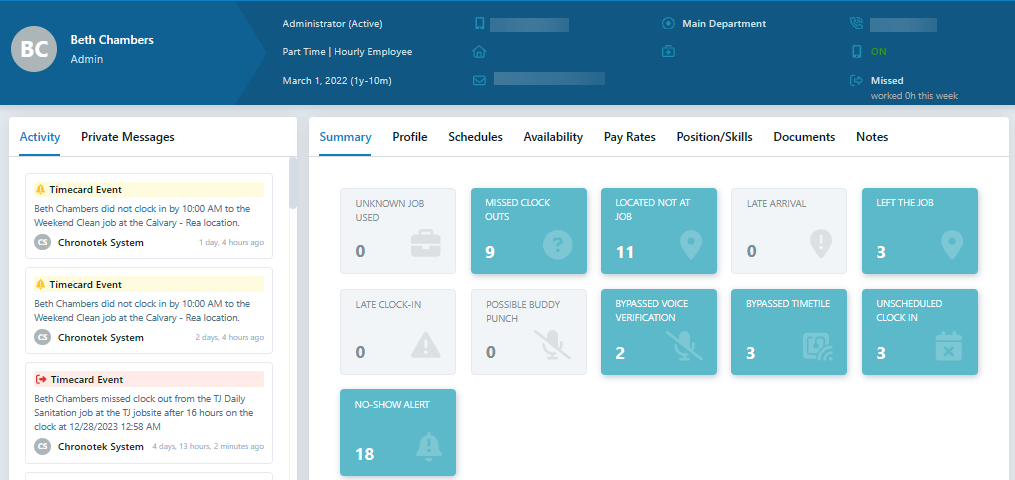Image resolution: width=1015 pixels, height=480 pixels.
Task: Click the mobile device icon beside ON
Action: [x=856, y=52]
